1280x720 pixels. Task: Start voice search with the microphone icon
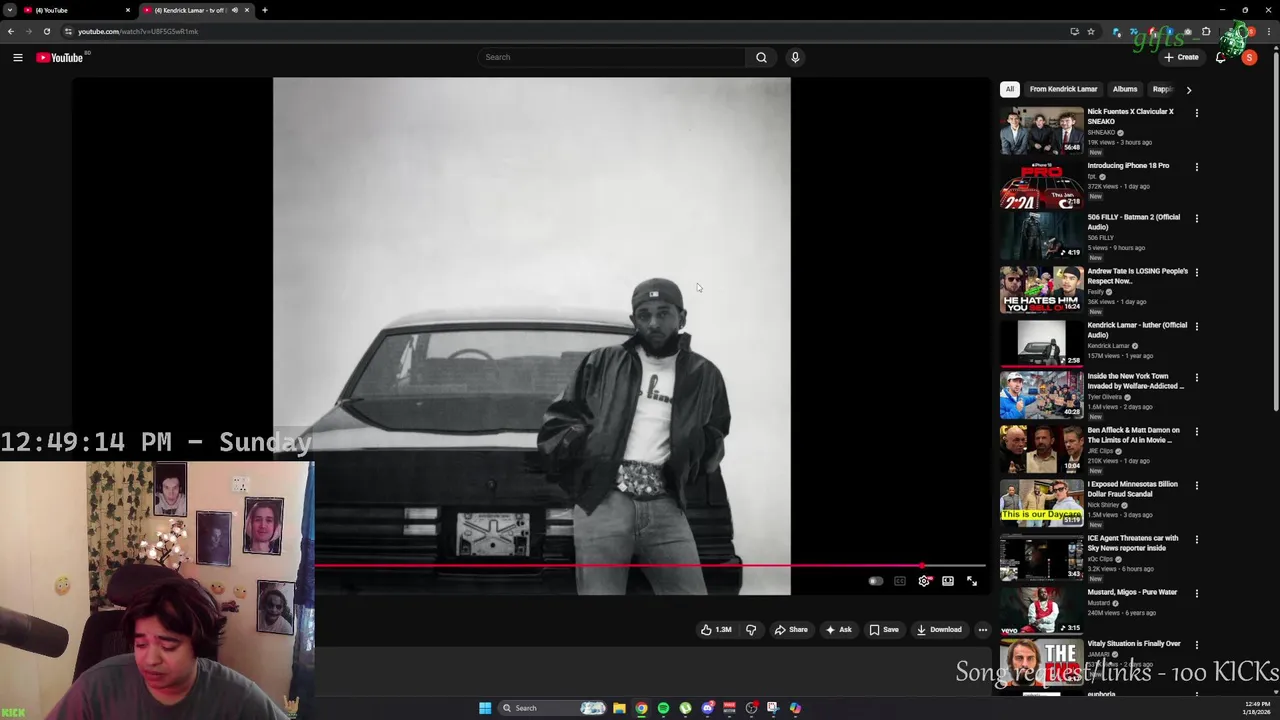pos(795,57)
